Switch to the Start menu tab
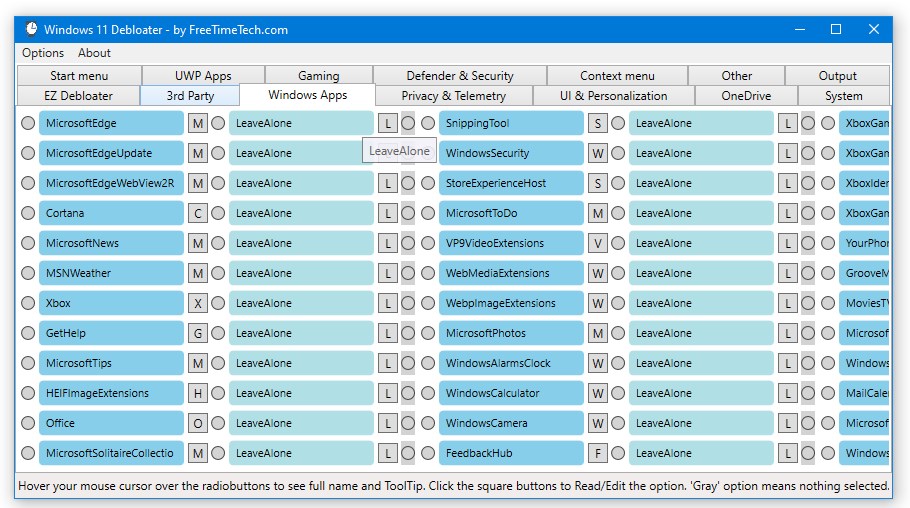The image size is (910, 508). point(80,75)
